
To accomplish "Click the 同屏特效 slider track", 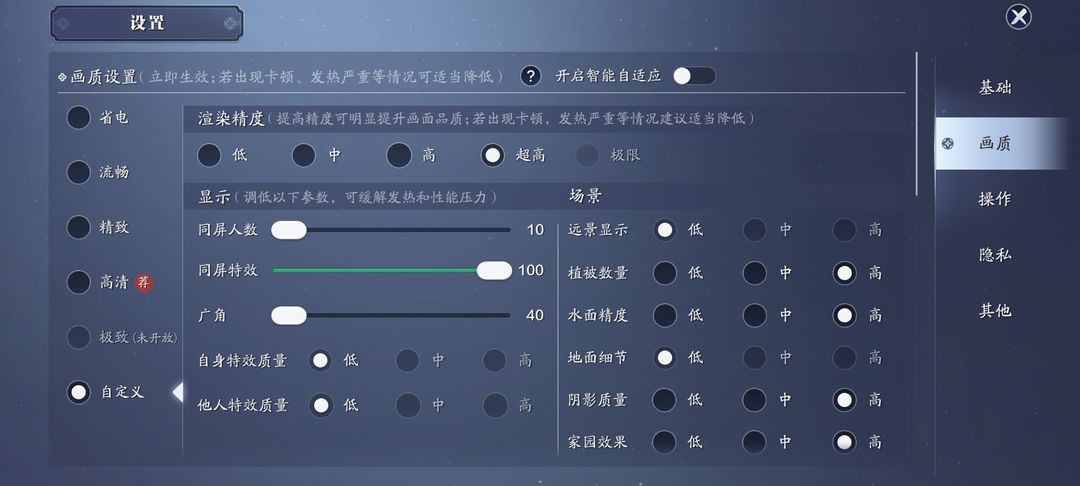I will (x=392, y=271).
